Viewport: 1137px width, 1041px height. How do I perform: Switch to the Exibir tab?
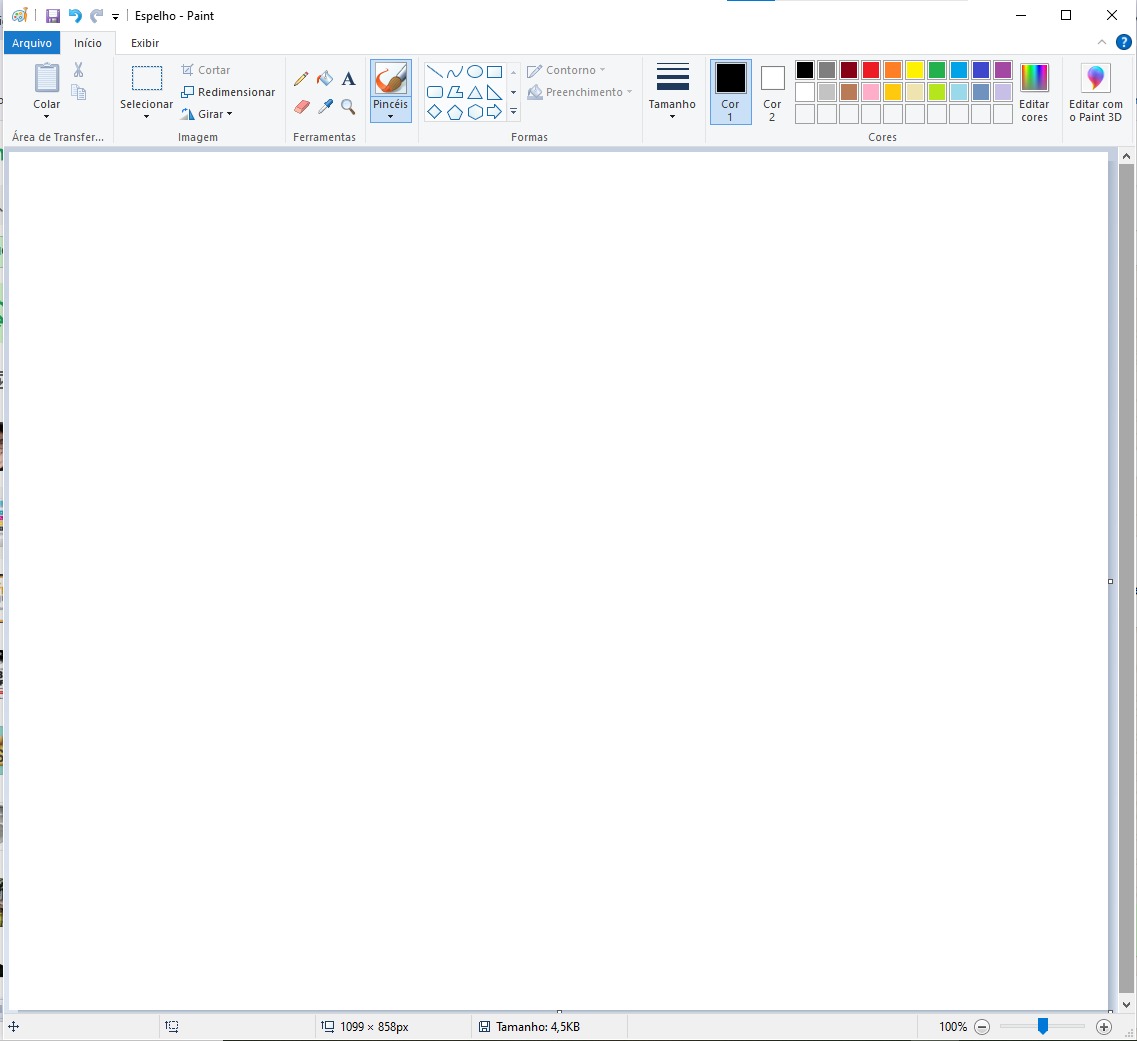point(145,43)
